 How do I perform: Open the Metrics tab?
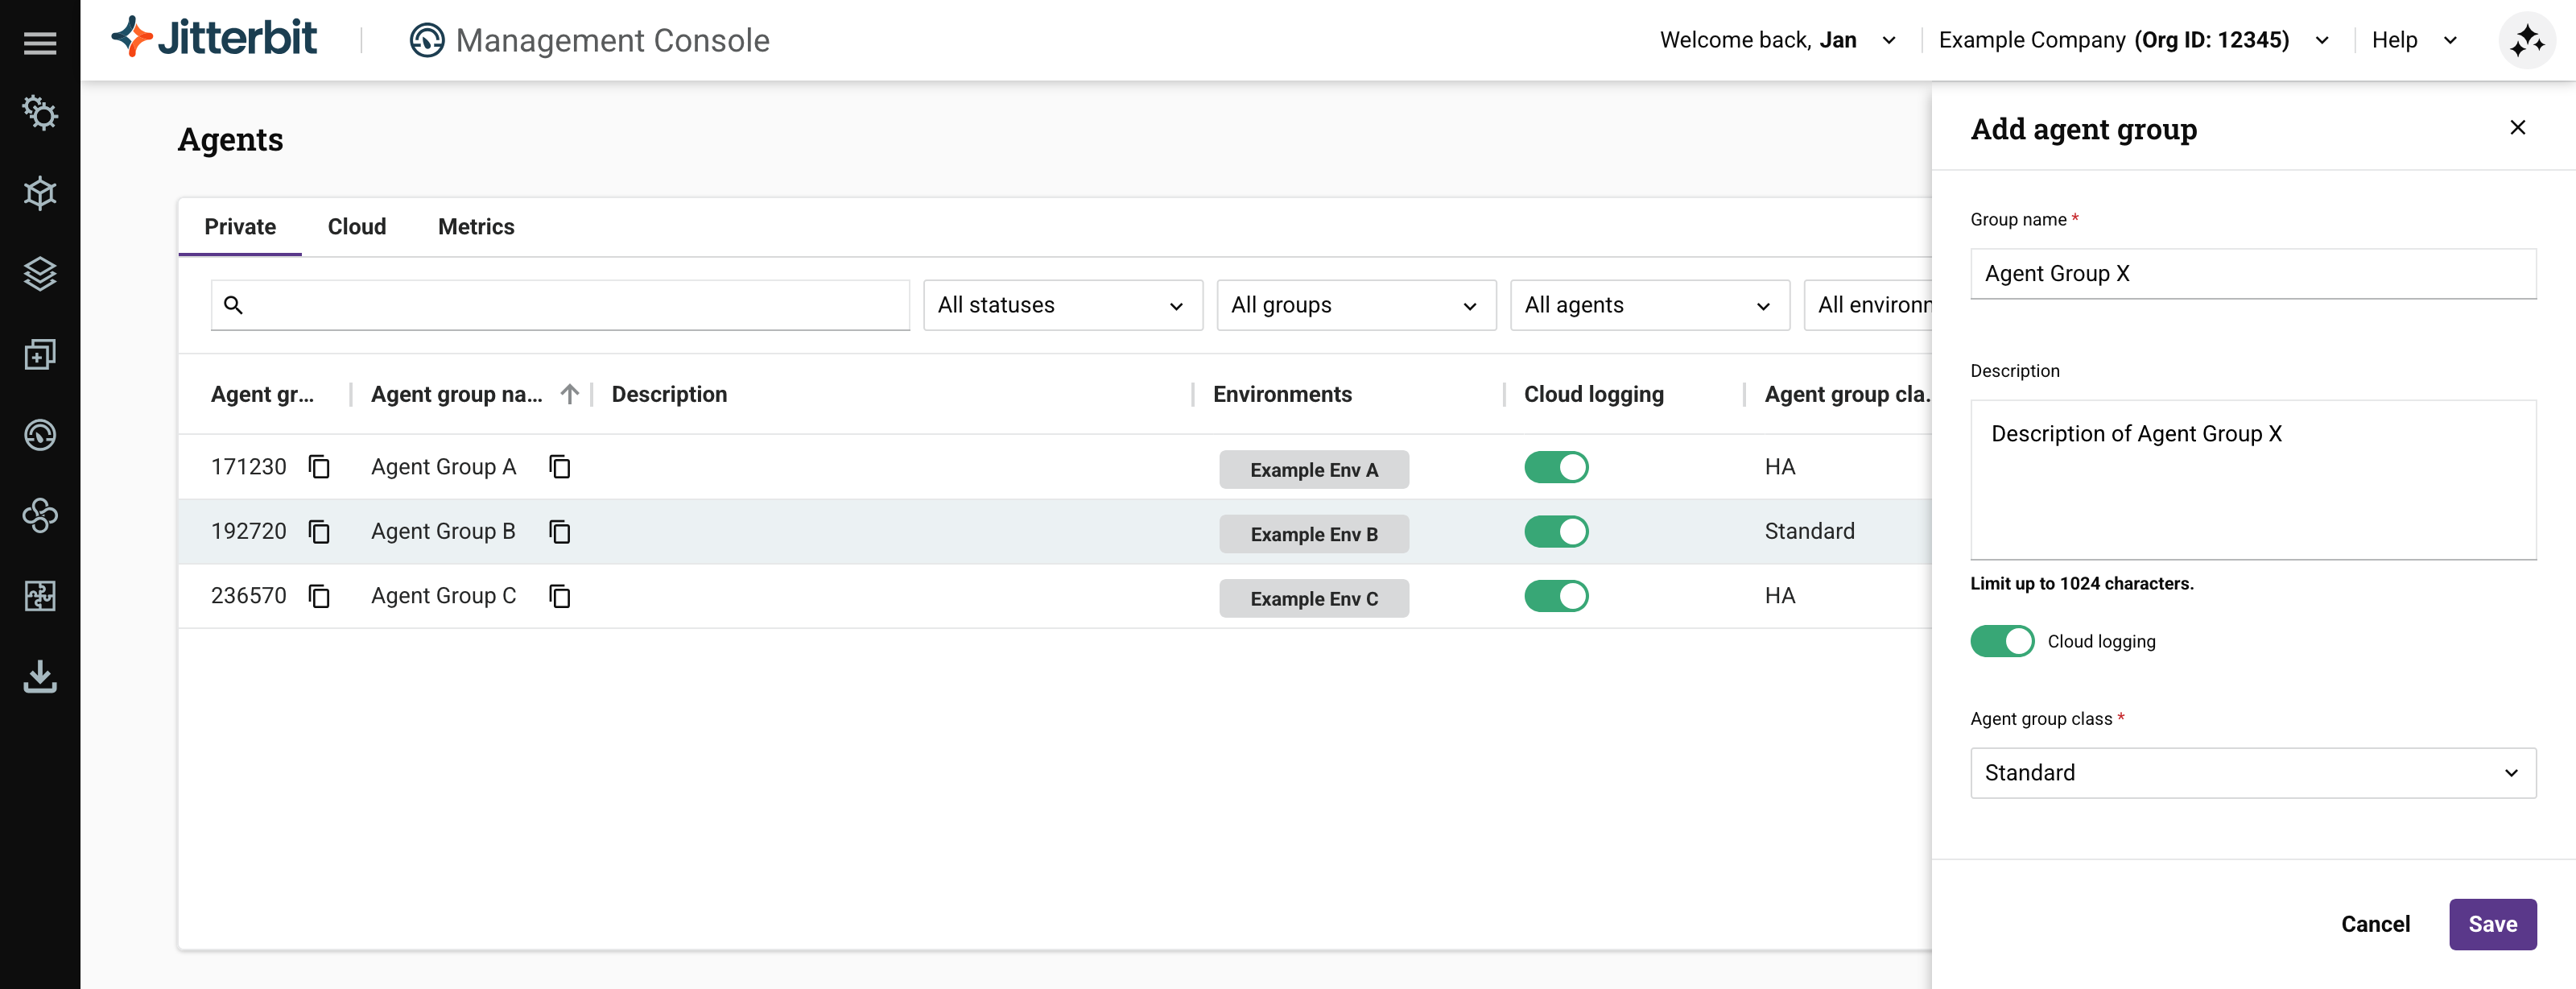click(476, 227)
